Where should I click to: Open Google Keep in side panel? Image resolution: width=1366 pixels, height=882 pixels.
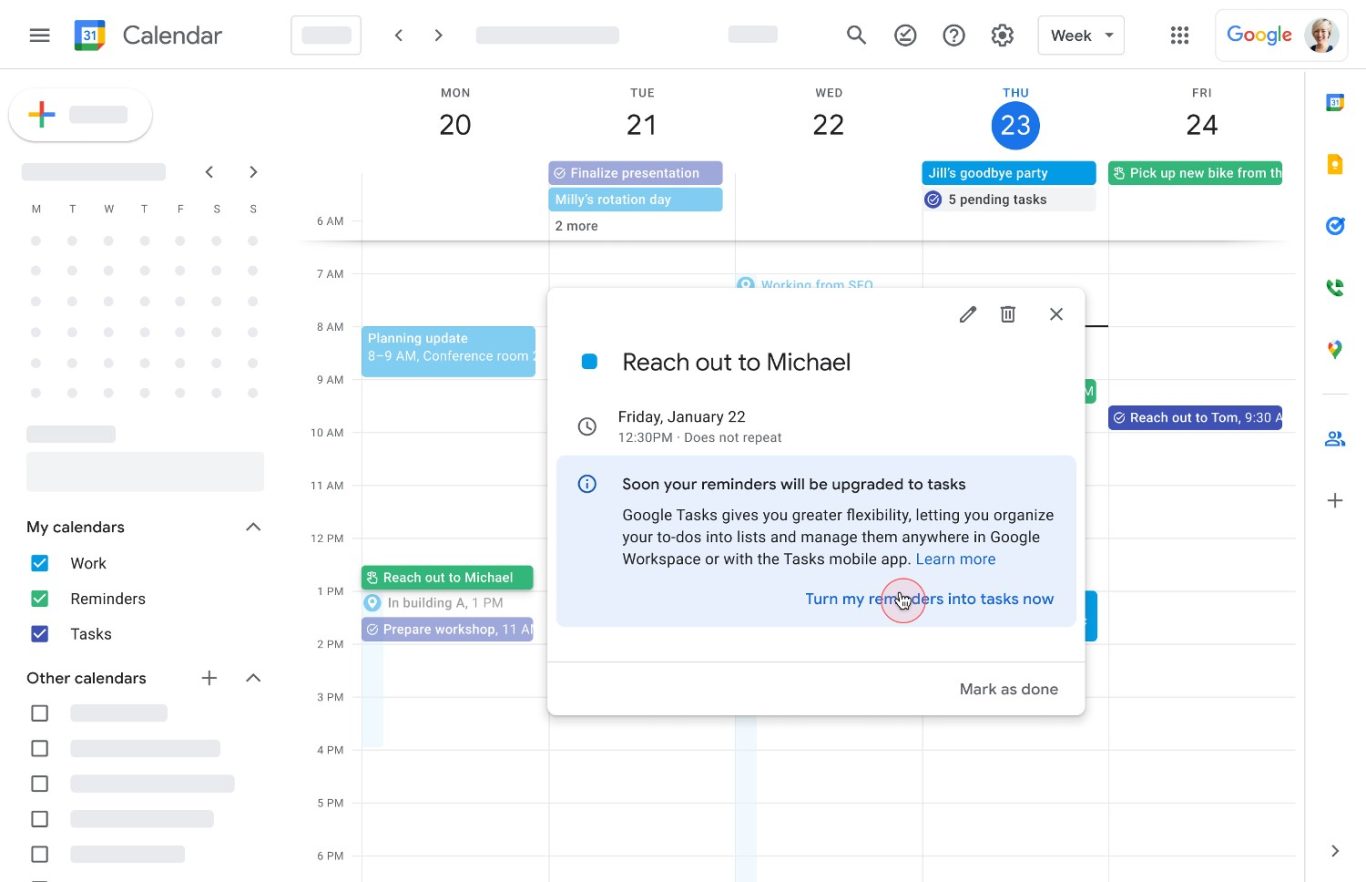click(x=1334, y=165)
